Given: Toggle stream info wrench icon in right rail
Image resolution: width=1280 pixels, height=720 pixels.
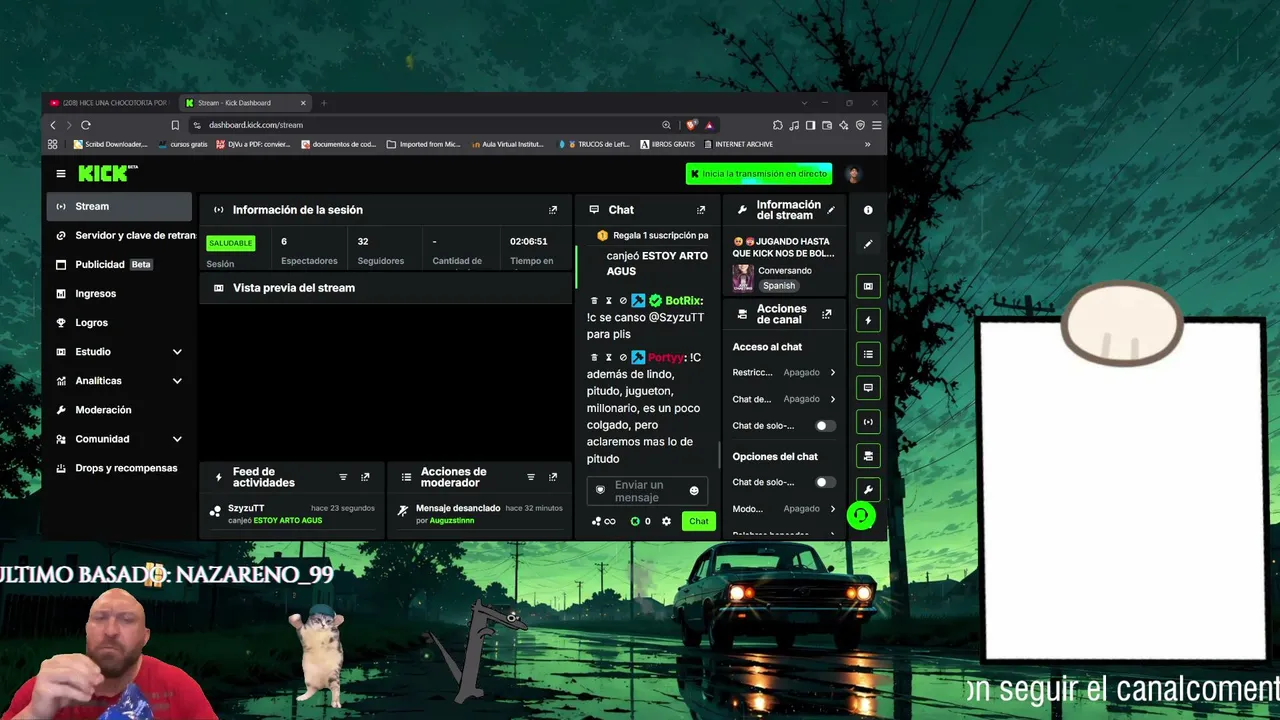Looking at the screenshot, I should (868, 490).
